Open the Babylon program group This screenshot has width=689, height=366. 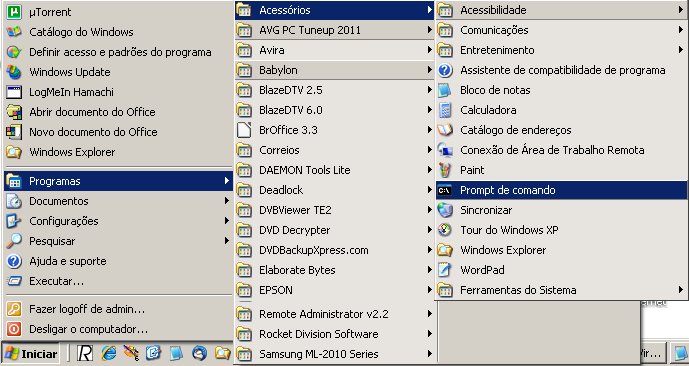pyautogui.click(x=335, y=70)
